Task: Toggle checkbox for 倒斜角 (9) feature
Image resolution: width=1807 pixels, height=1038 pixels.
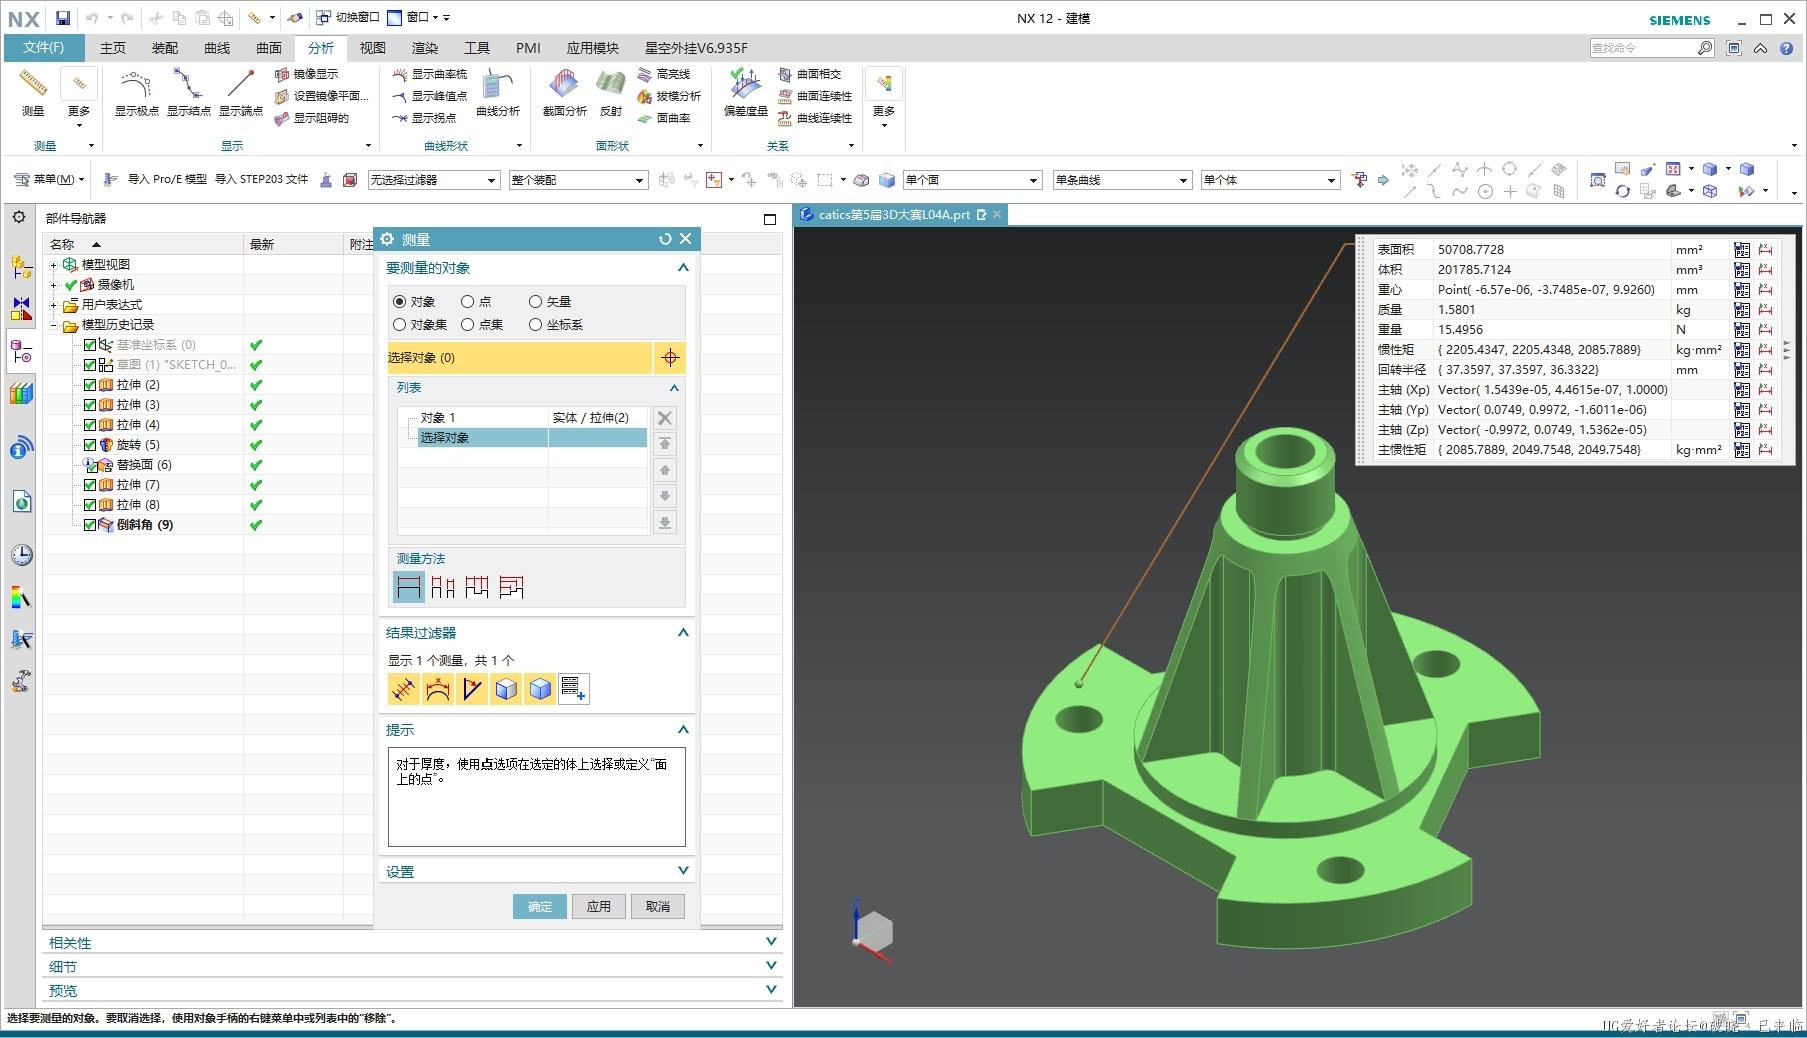Action: 90,525
